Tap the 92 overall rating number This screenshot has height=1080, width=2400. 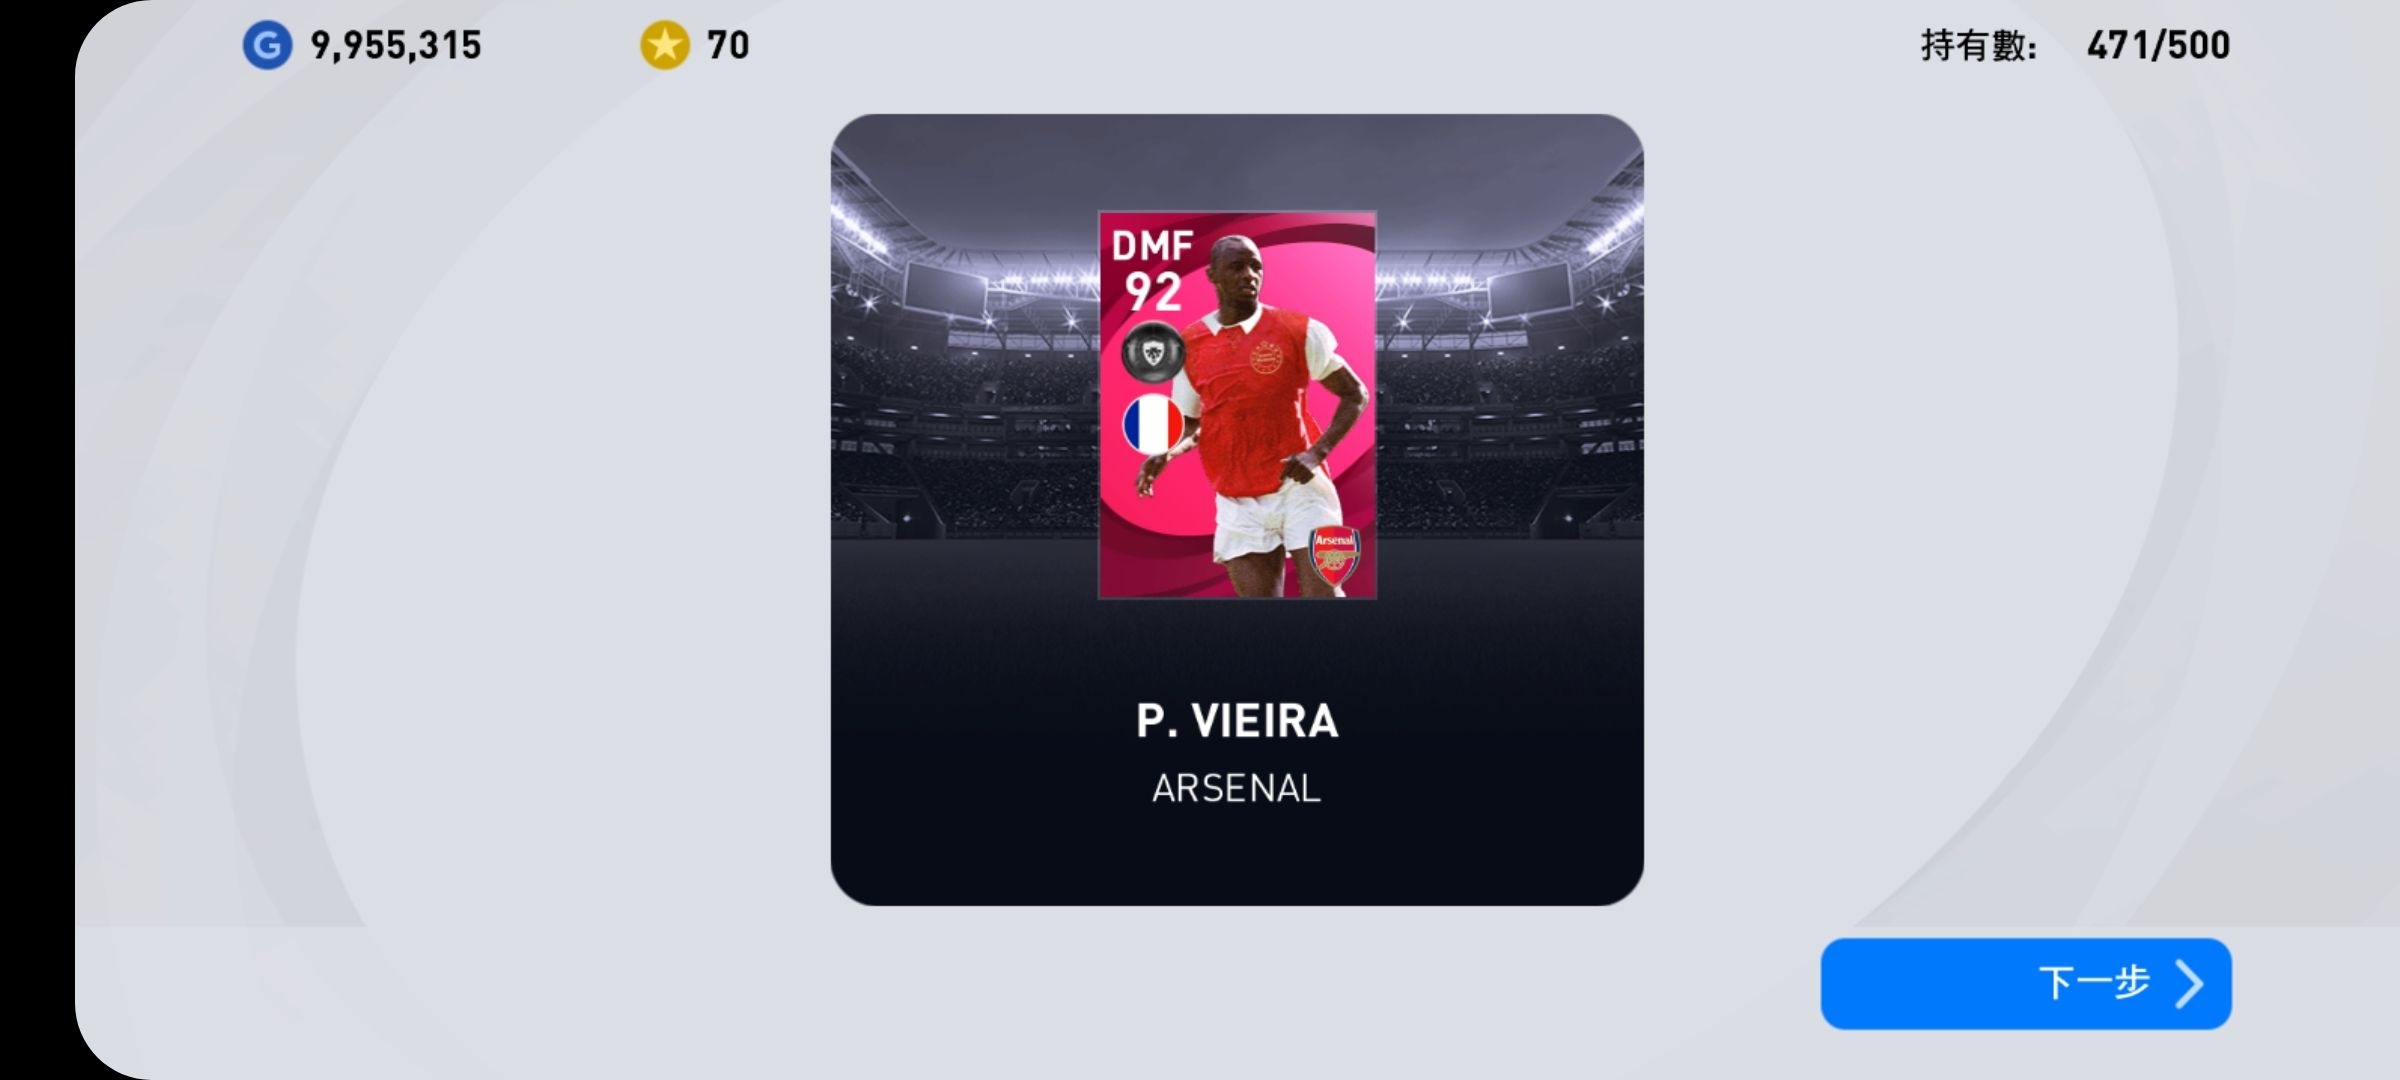point(1153,292)
